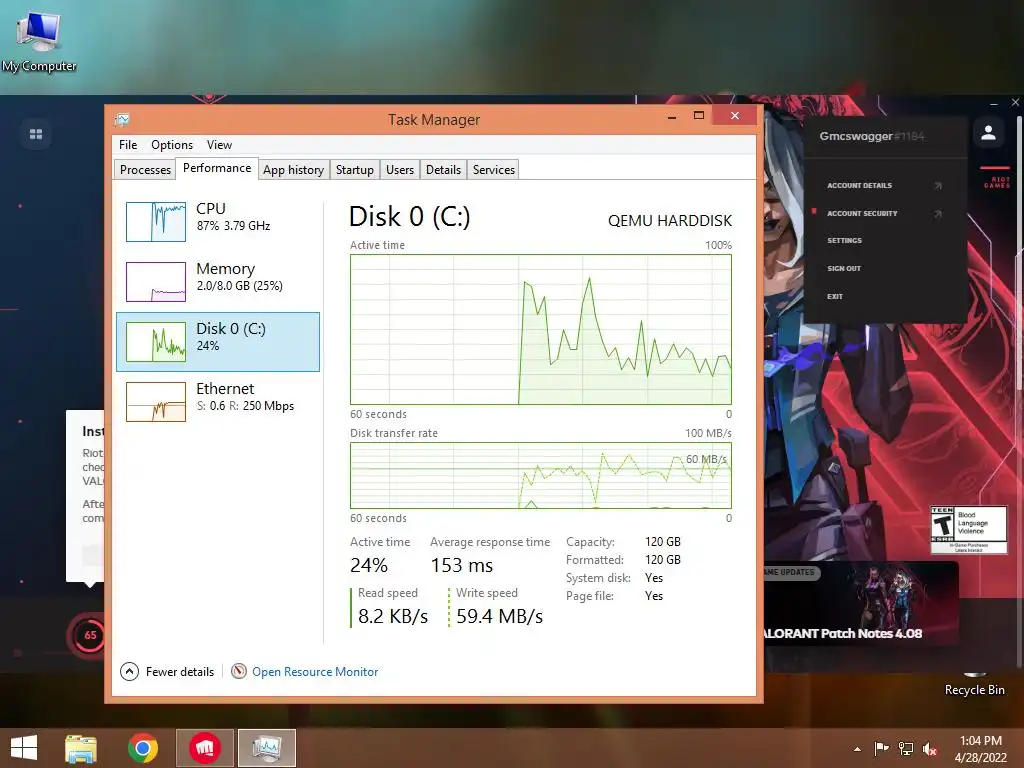Viewport: 1024px width, 768px height.
Task: Click the Account Details external link arrow
Action: click(x=938, y=185)
